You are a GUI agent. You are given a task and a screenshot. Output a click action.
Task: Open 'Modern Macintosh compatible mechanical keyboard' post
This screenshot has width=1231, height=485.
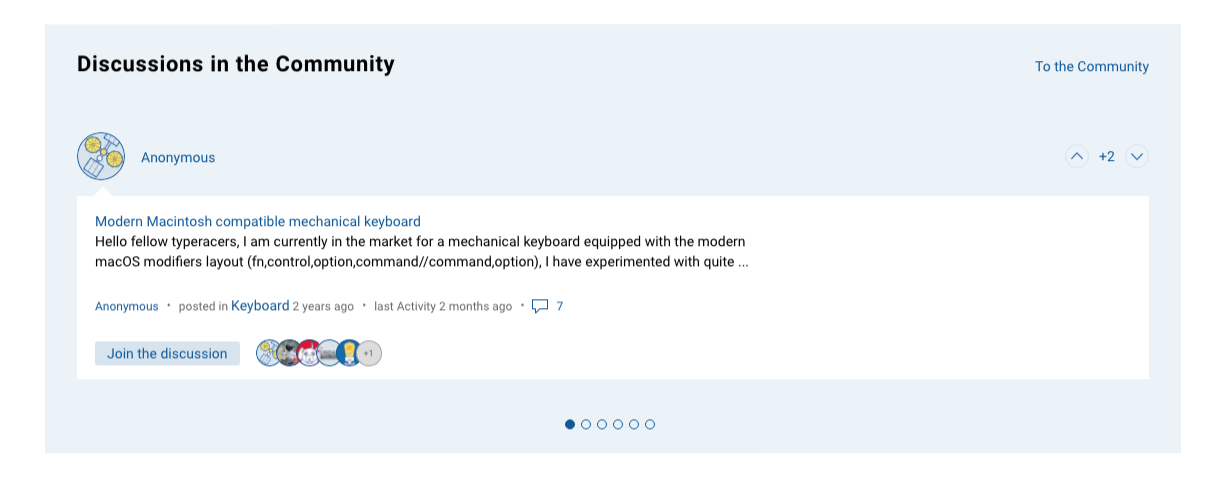click(258, 221)
